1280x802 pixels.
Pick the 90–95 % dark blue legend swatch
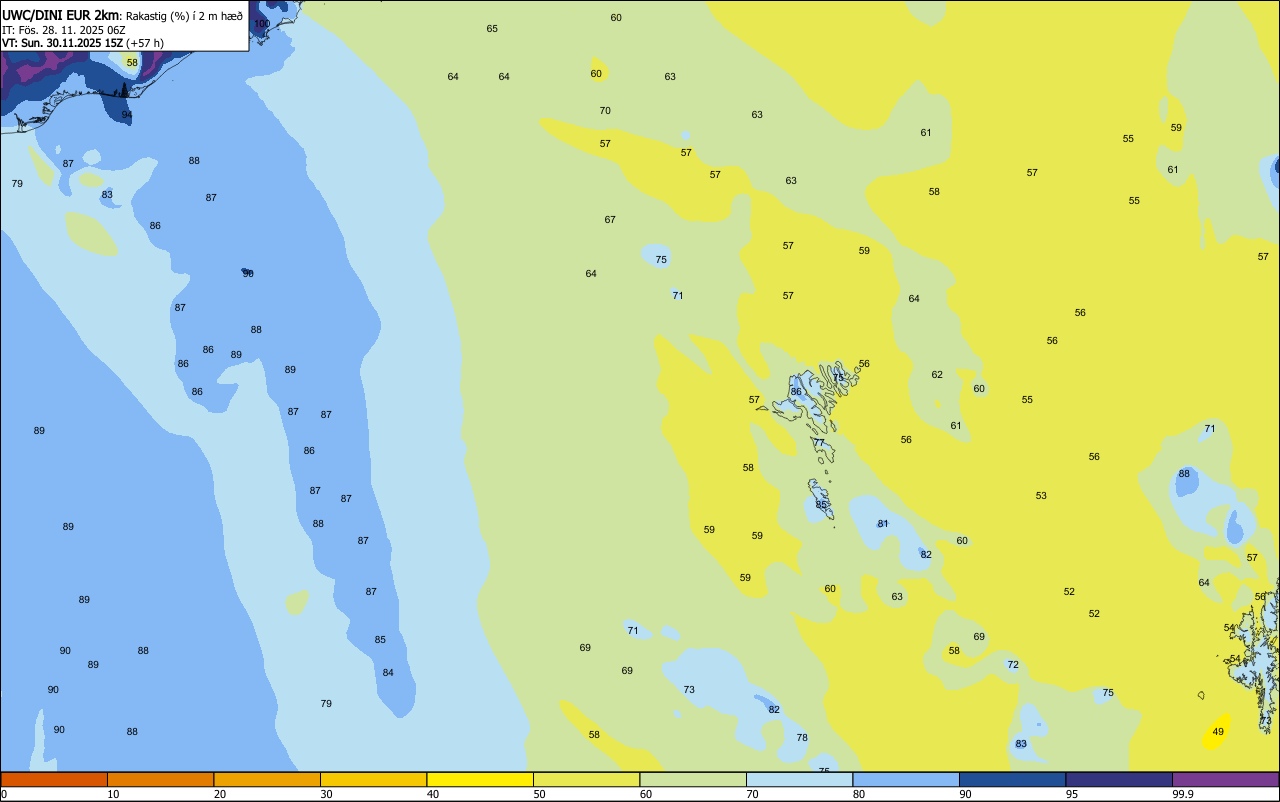(x=1012, y=779)
